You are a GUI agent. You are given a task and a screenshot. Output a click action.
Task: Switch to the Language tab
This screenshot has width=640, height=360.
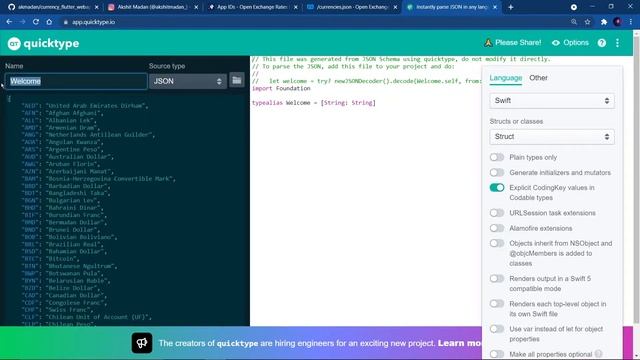tap(506, 78)
